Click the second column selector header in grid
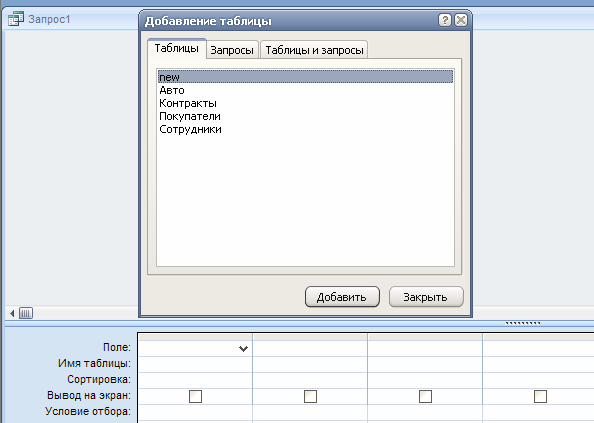The height and width of the screenshot is (423, 594). 310,337
